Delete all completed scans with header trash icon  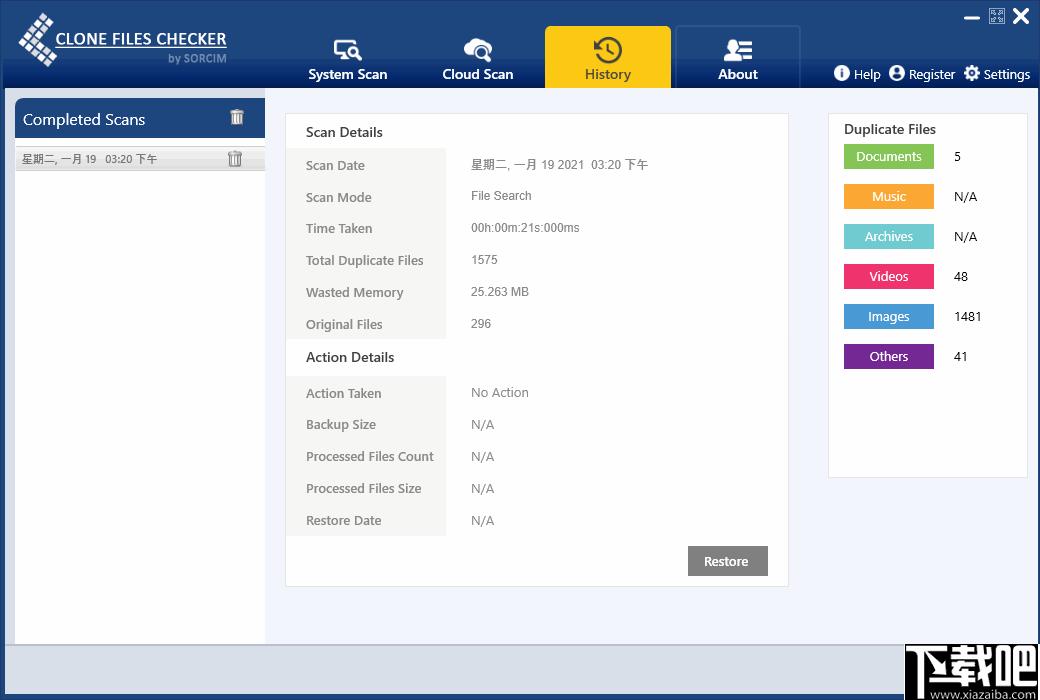point(237,117)
